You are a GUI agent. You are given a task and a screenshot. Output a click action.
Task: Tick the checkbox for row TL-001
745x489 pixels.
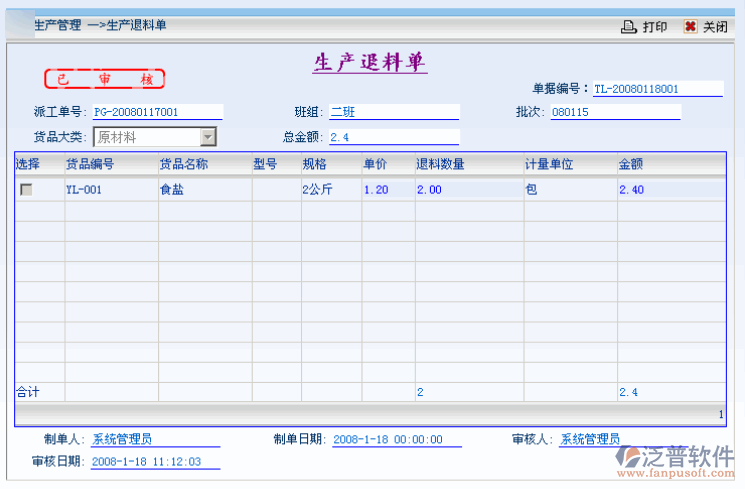point(26,189)
